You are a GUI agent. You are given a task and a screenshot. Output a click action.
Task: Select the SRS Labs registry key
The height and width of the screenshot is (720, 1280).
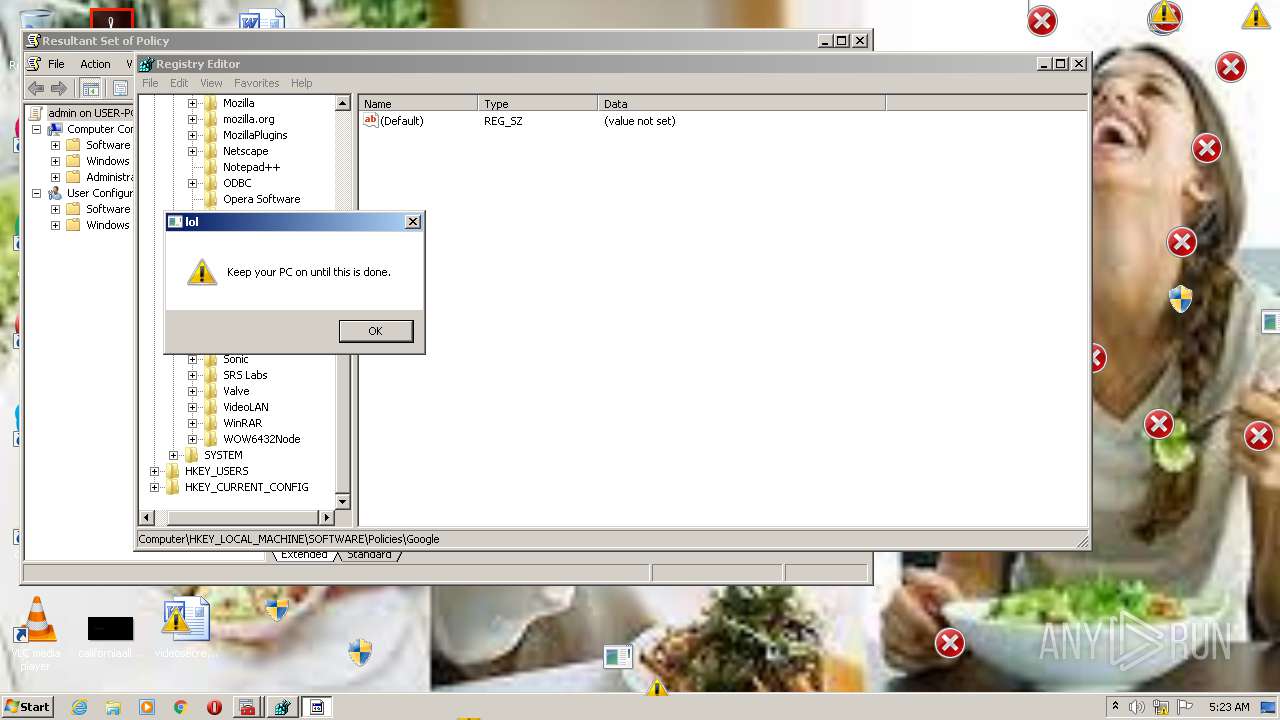[x=245, y=375]
